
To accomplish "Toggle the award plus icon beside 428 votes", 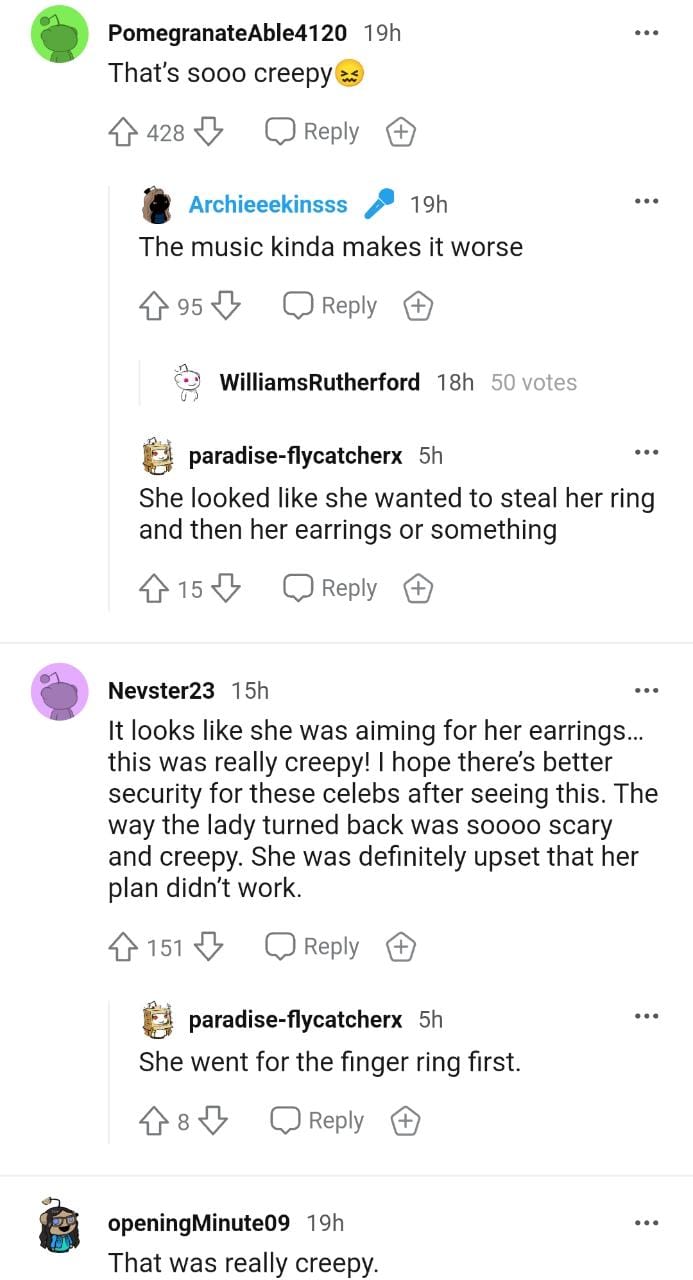I will point(401,132).
